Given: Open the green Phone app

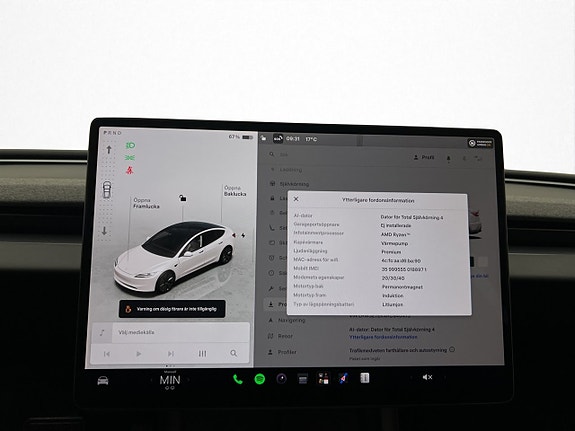Looking at the screenshot, I should coord(238,379).
